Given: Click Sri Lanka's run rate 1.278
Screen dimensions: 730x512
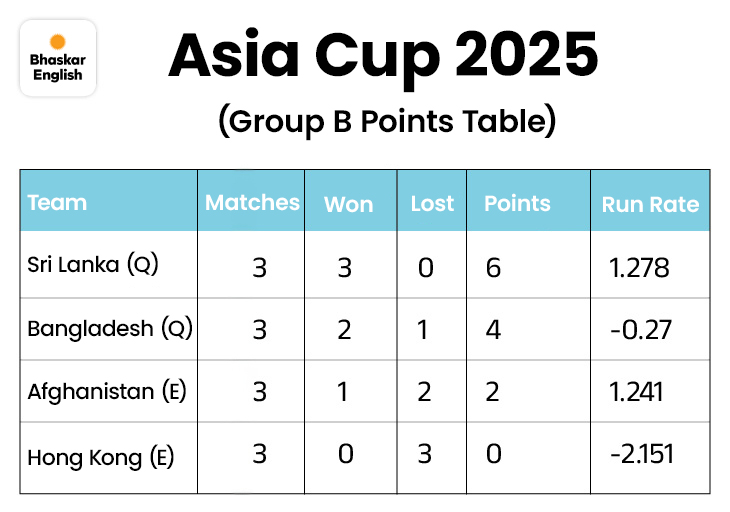Looking at the screenshot, I should point(639,267).
